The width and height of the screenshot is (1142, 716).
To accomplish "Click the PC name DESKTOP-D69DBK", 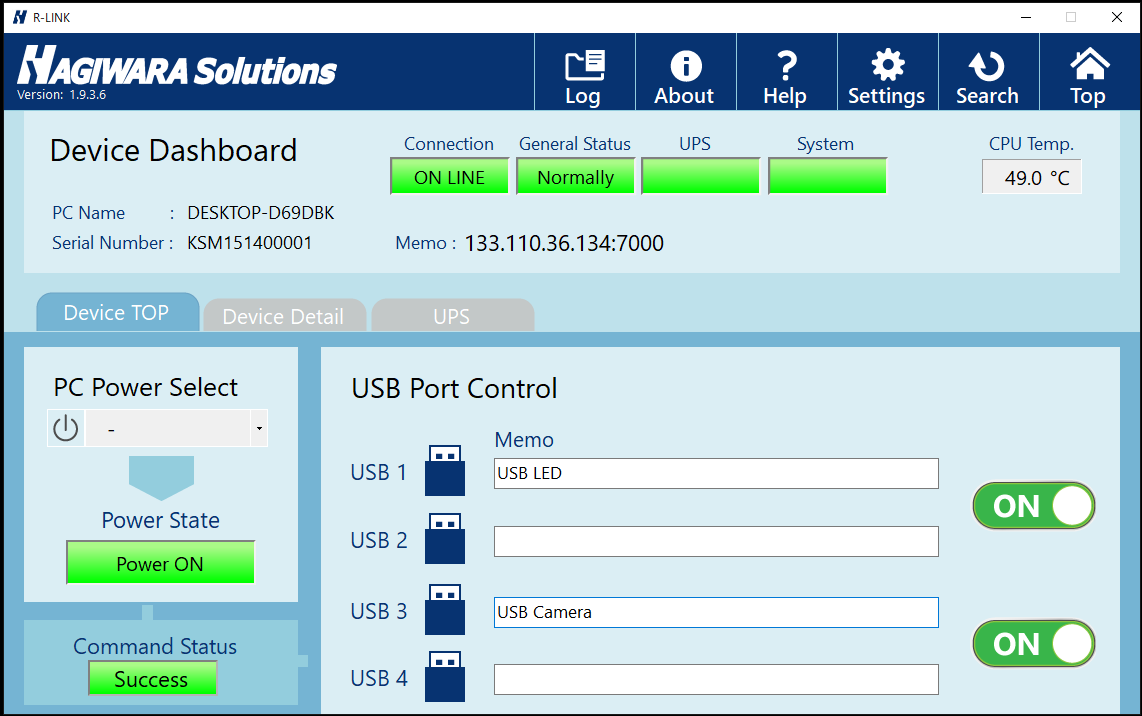I will point(261,213).
